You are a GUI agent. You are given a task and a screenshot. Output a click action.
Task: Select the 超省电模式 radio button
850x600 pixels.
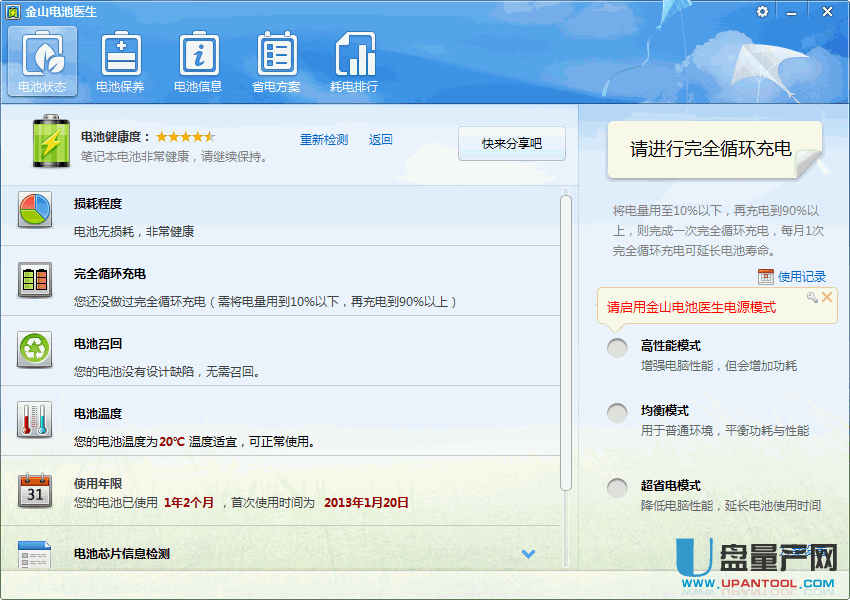[x=618, y=487]
